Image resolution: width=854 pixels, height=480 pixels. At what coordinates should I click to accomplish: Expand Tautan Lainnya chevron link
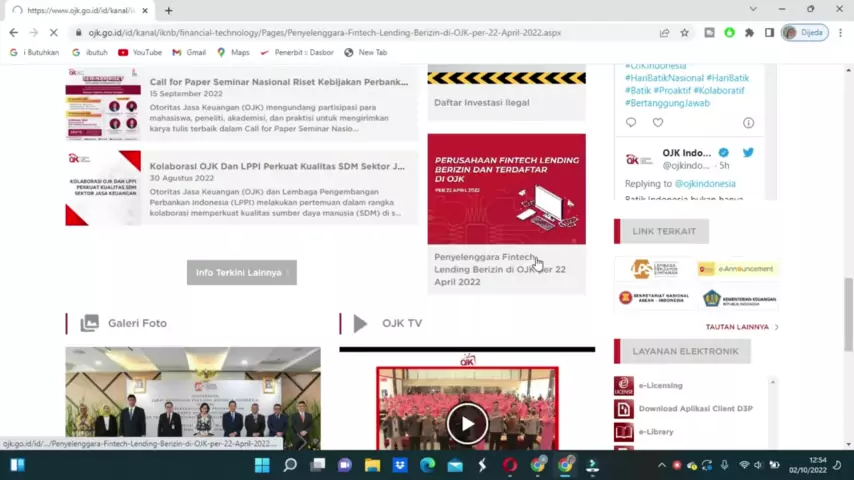(x=776, y=327)
